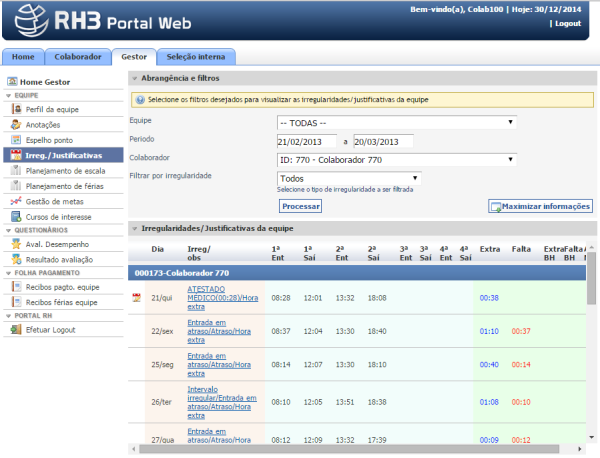Open Gestão de metas icon
This screenshot has width=600, height=458.
pyautogui.click(x=16, y=201)
